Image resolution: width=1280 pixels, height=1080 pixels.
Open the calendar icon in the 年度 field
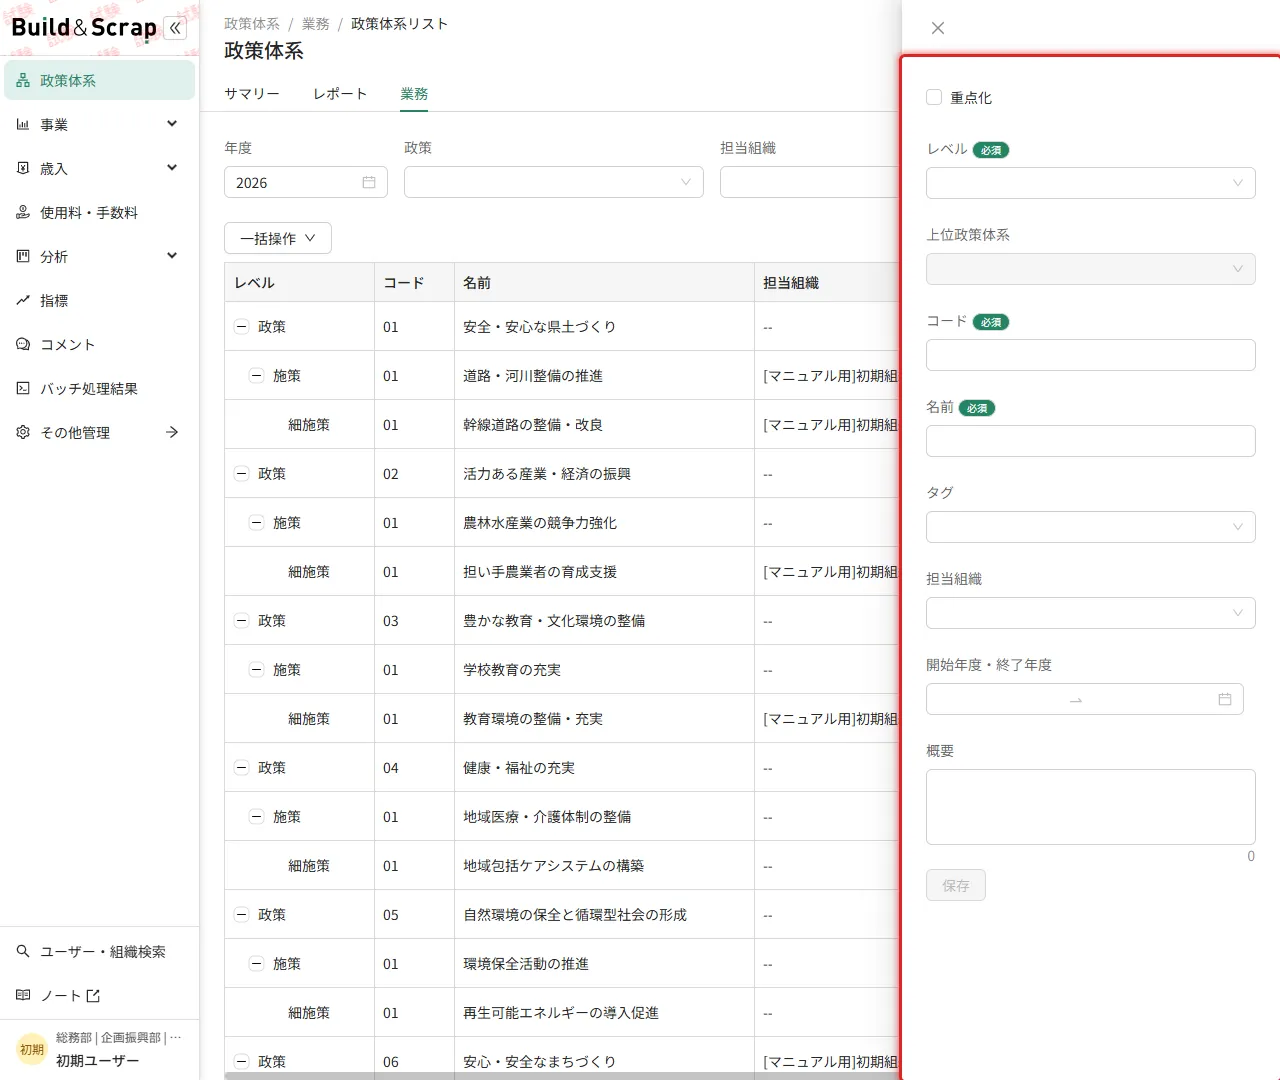(369, 183)
